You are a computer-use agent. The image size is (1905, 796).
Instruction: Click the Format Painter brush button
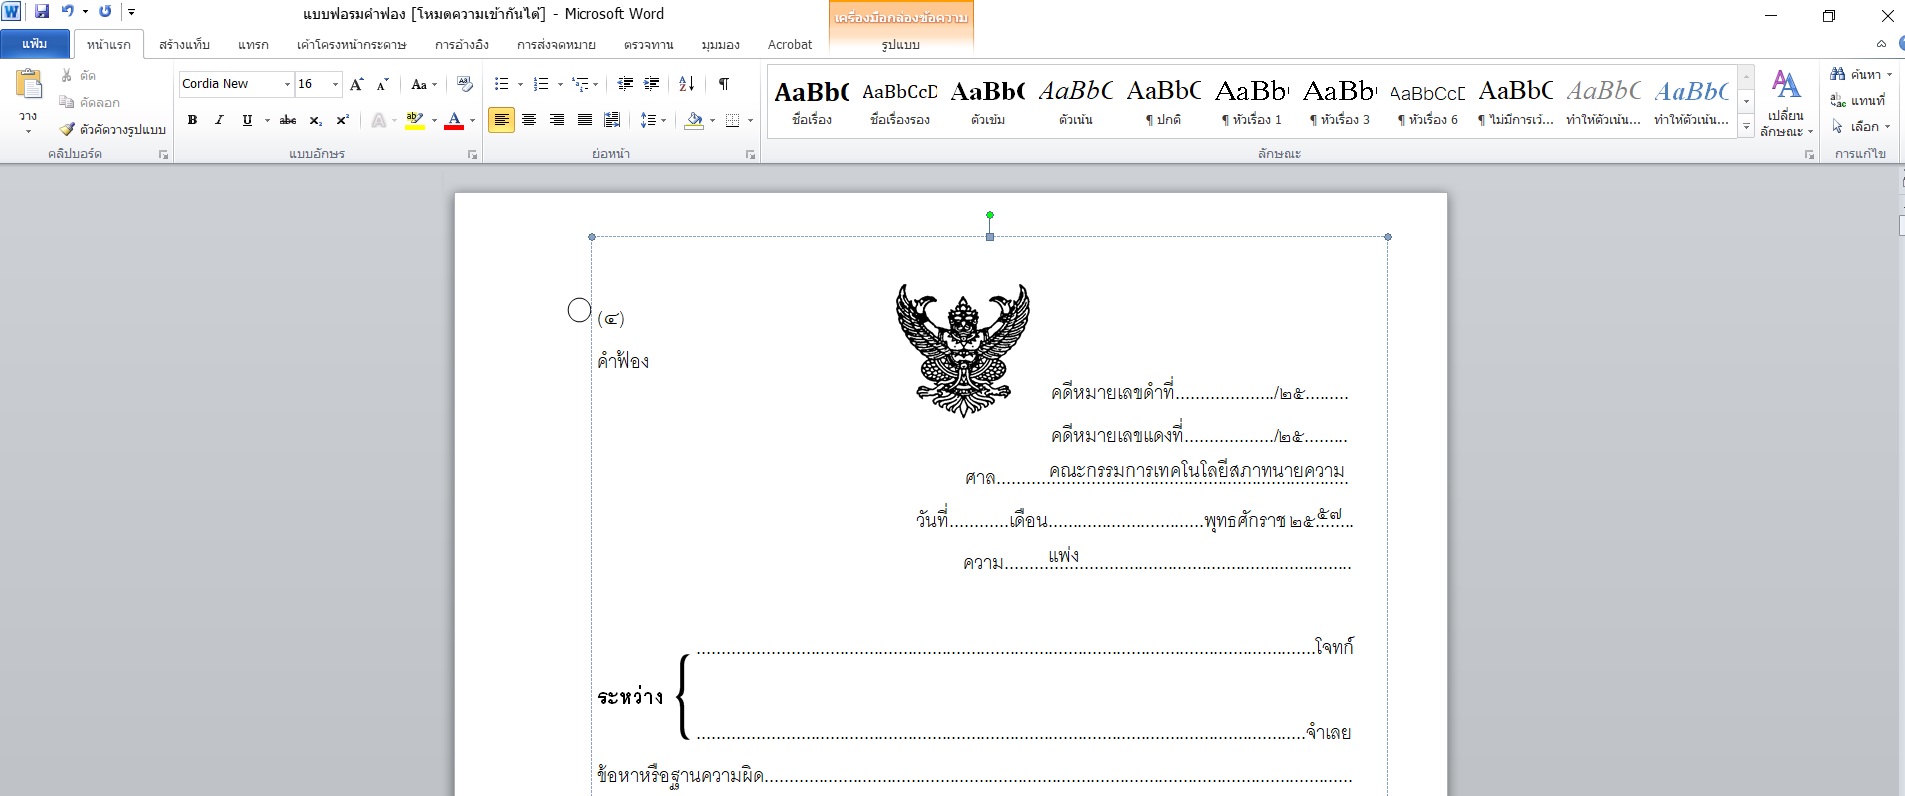point(111,129)
